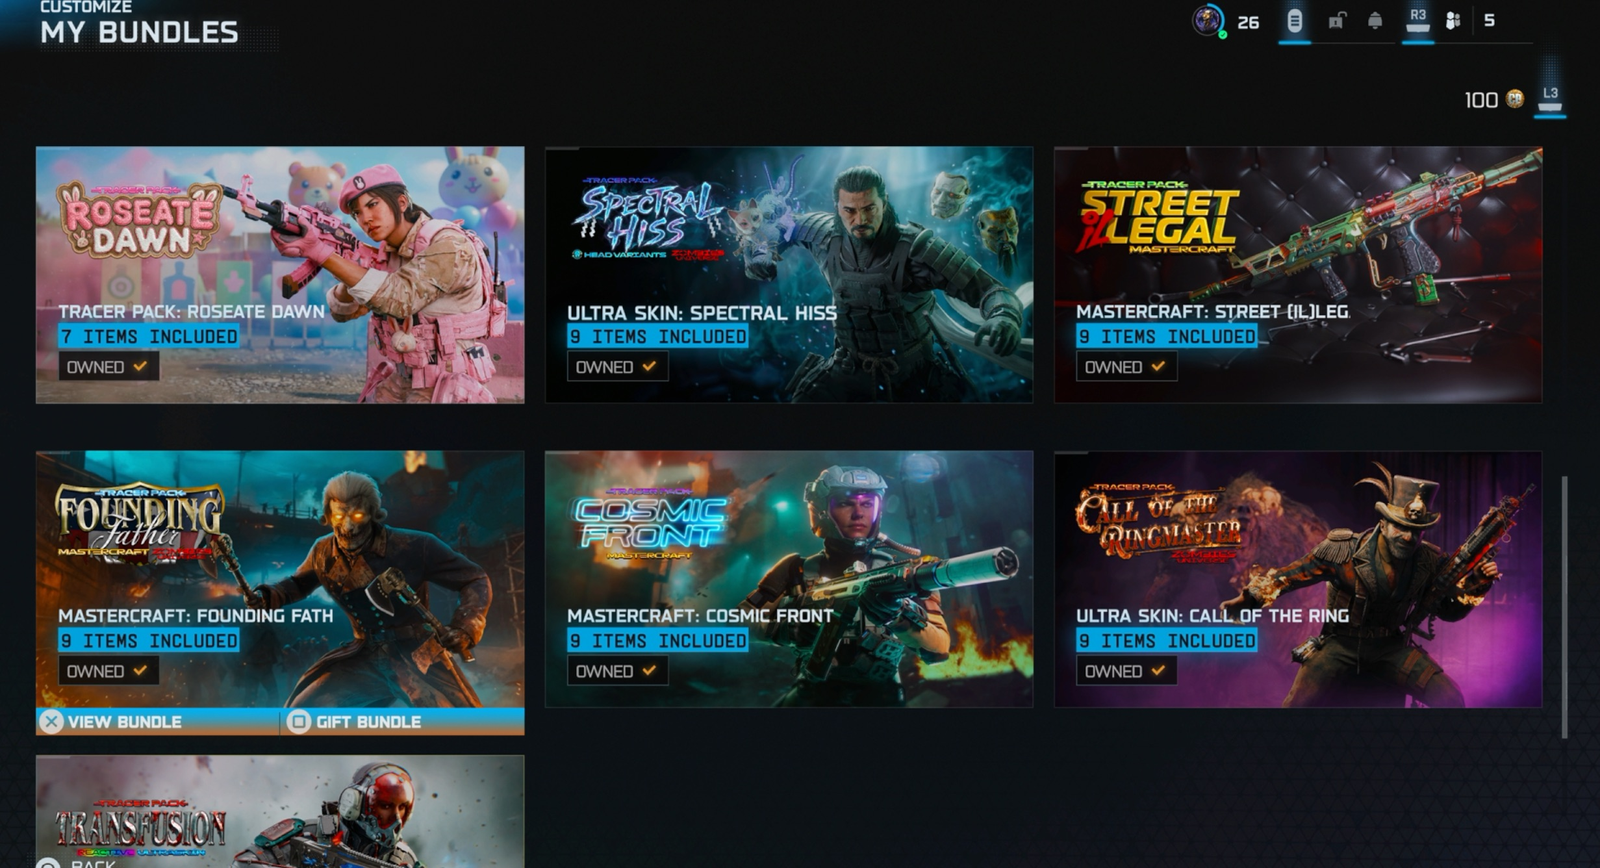Click the Owned badge on Street (Il)legal
The height and width of the screenshot is (868, 1600).
click(x=1126, y=367)
